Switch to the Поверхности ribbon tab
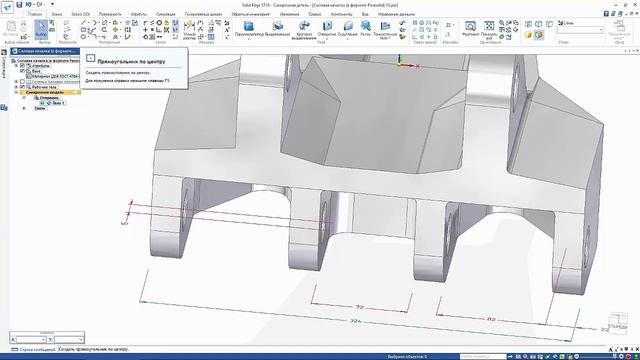Screen dimensions: 640x360 point(110,14)
